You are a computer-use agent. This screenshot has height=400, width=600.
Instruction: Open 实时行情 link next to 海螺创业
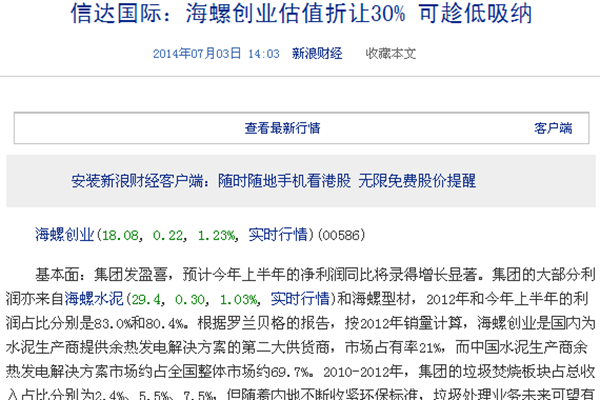[x=278, y=235]
